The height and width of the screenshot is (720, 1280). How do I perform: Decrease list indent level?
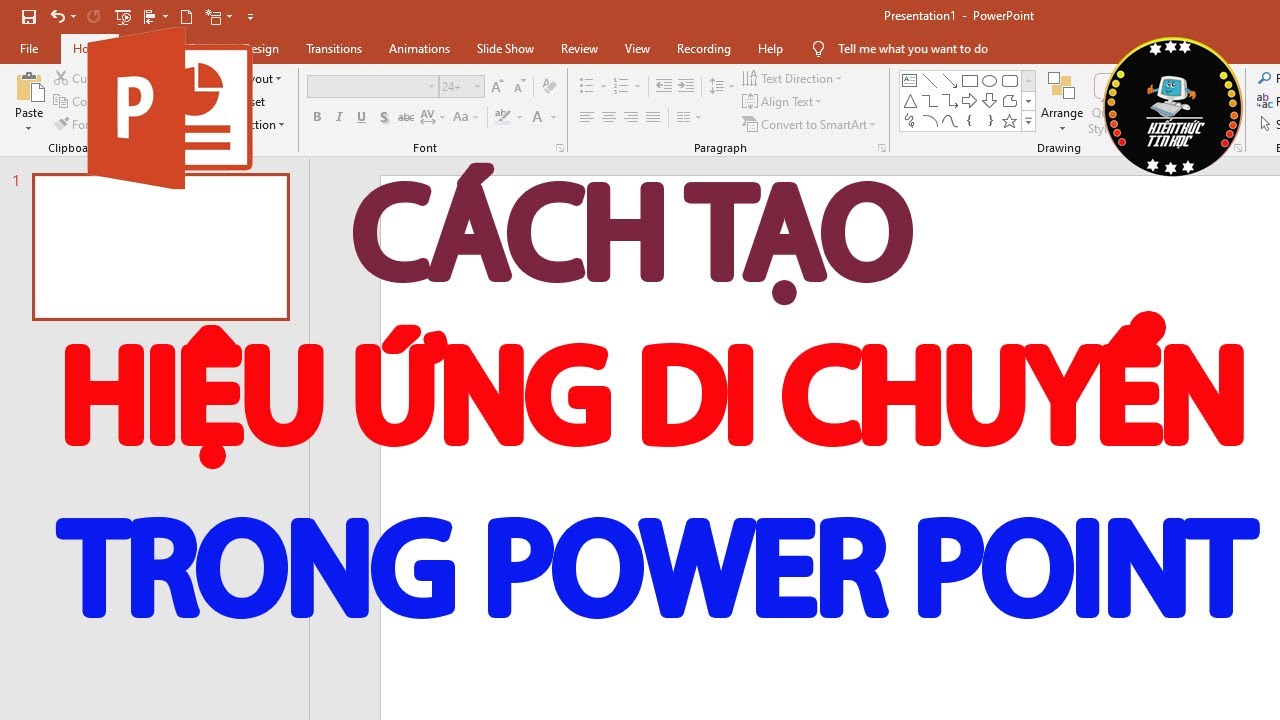coord(663,87)
